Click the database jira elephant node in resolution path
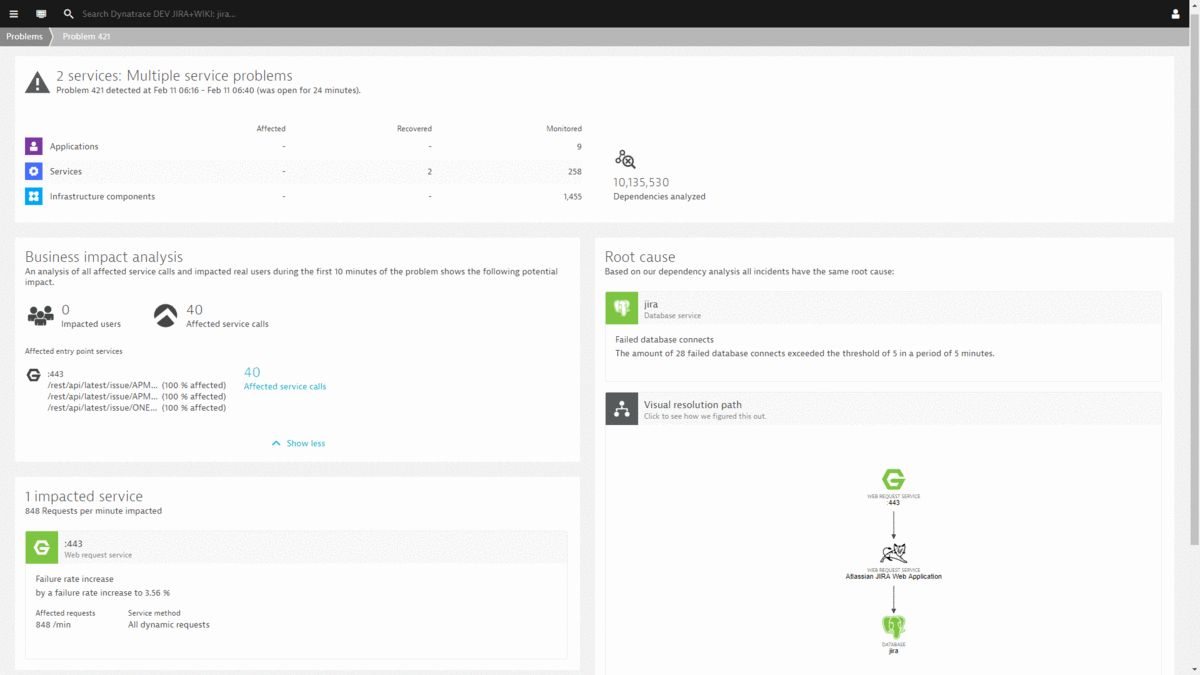This screenshot has height=675, width=1200. [893, 625]
